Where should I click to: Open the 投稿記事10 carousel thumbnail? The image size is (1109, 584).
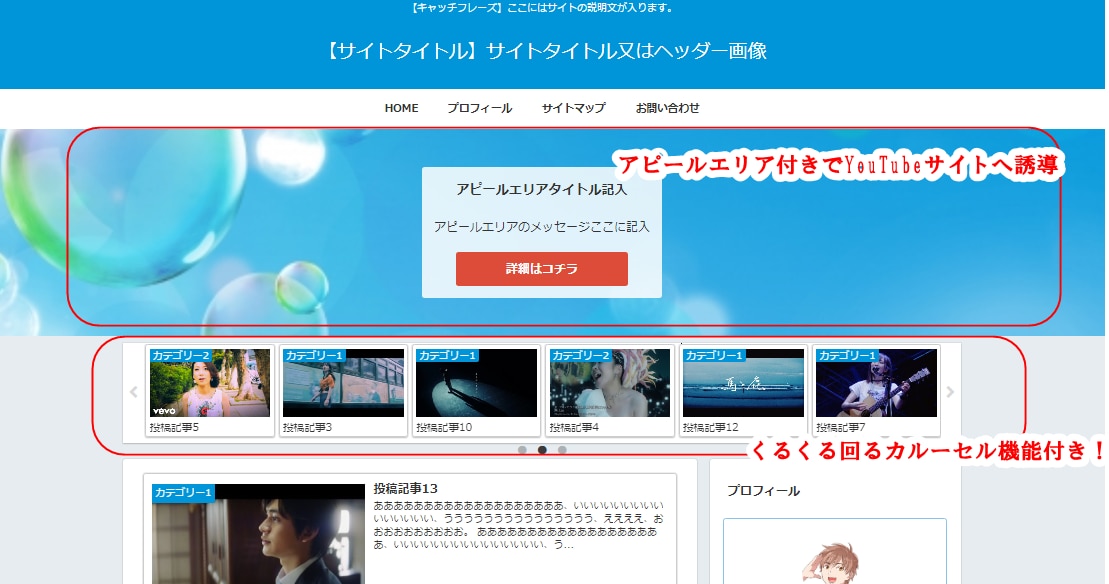coord(477,382)
